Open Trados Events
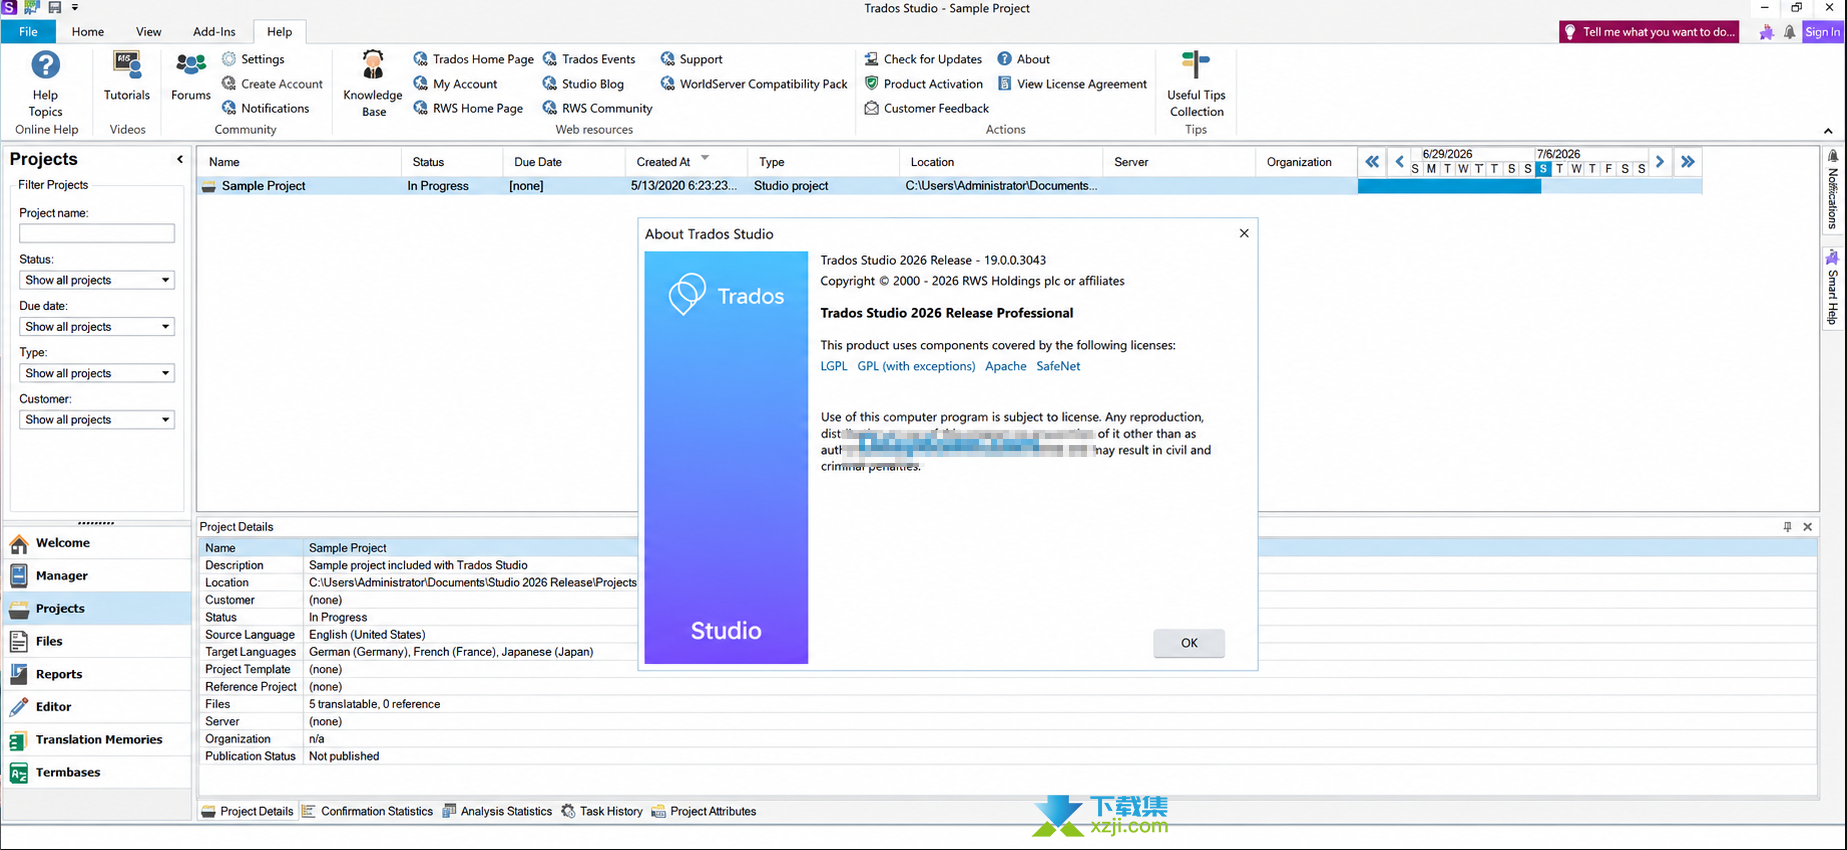 (x=588, y=59)
